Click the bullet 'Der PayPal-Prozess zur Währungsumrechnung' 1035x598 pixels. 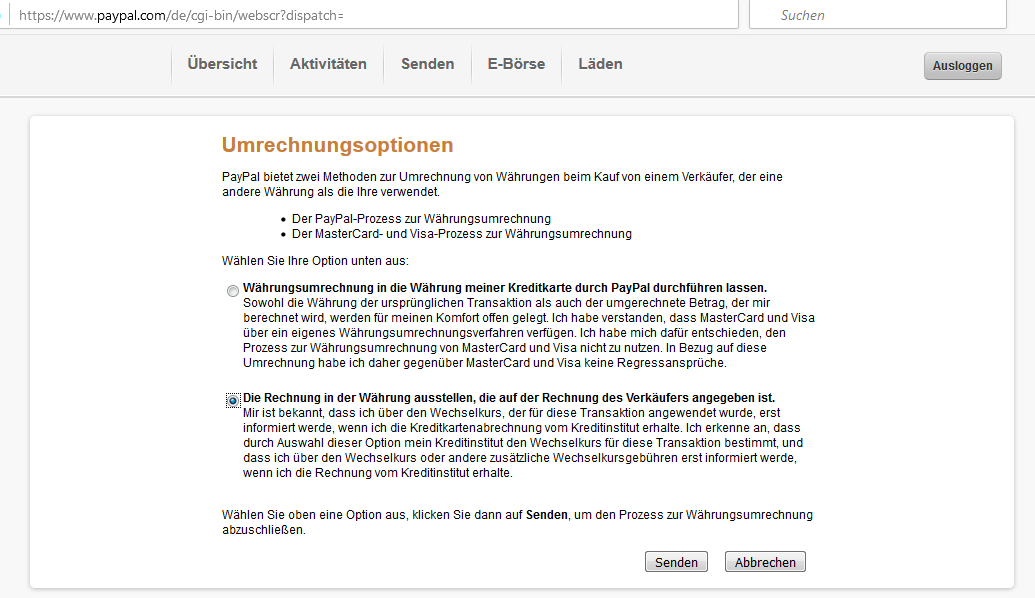click(421, 218)
